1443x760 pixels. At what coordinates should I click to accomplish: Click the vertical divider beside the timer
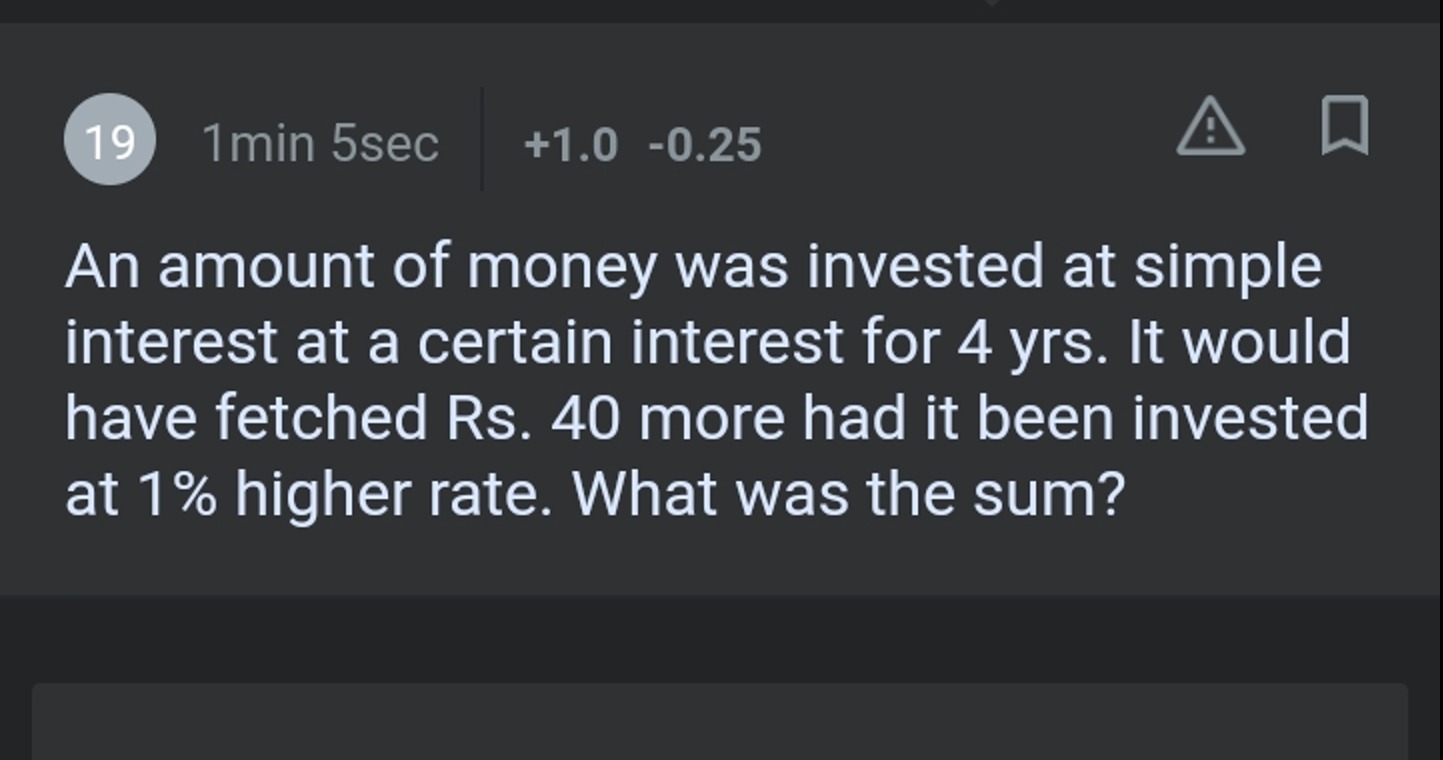[482, 139]
